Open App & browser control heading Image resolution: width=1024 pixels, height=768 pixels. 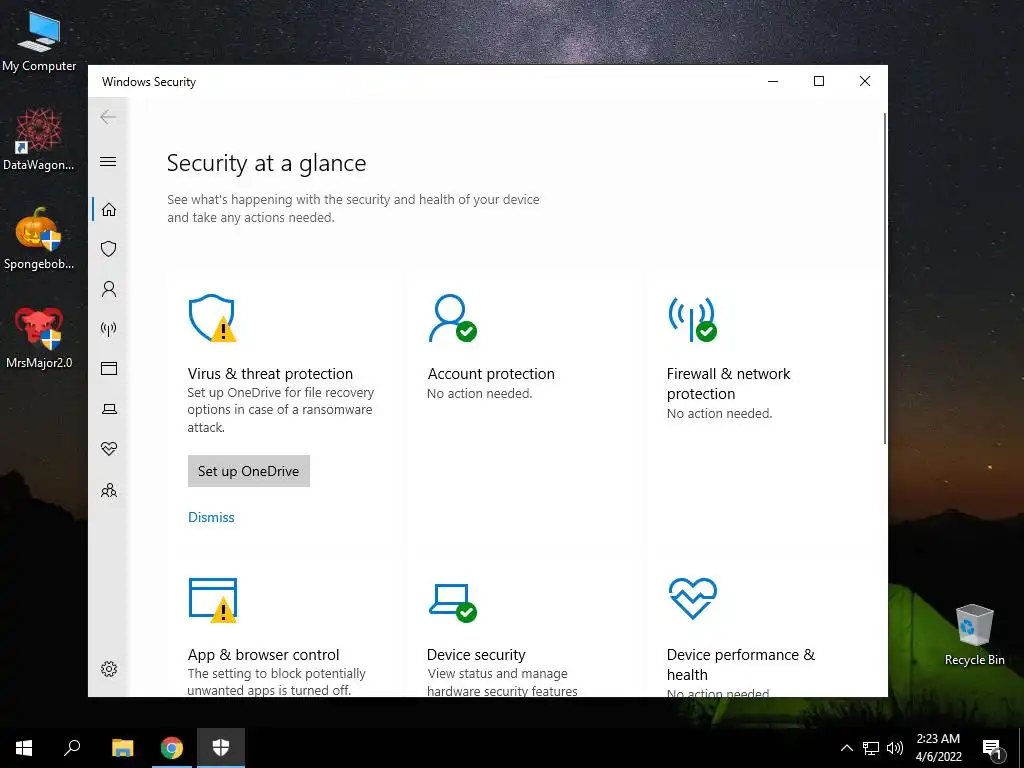(x=263, y=654)
